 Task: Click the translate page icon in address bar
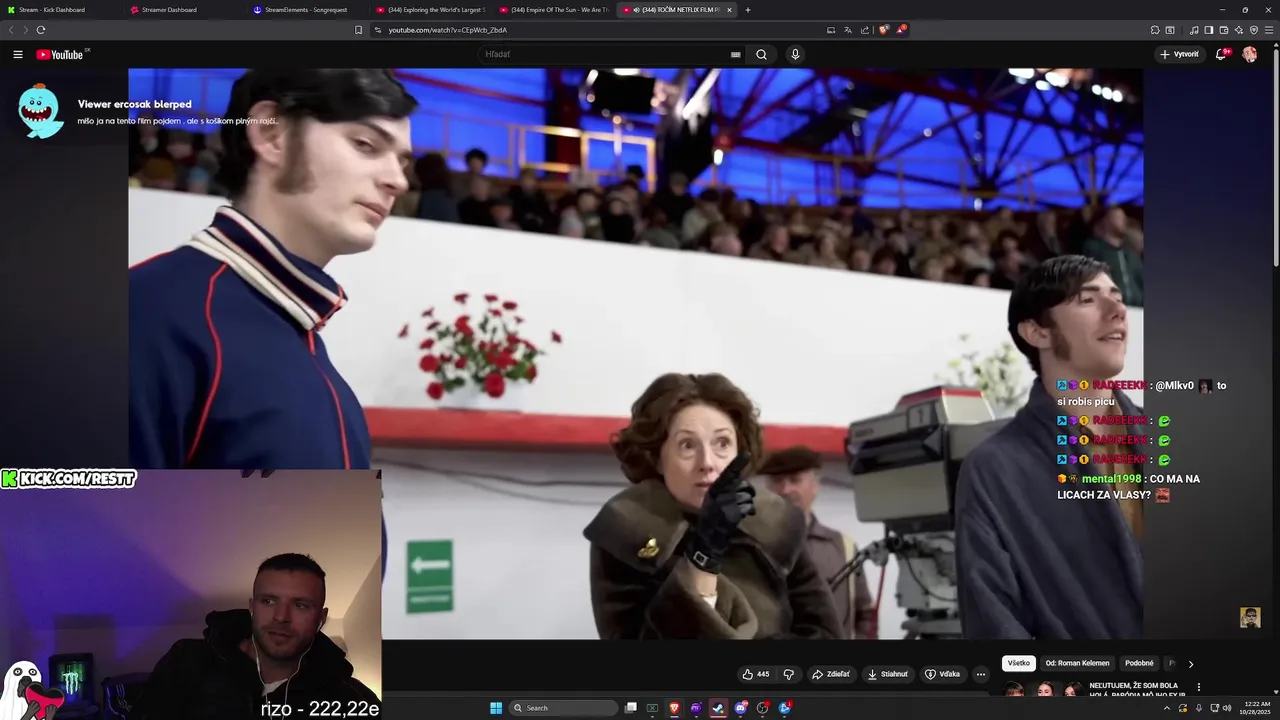pos(848,30)
